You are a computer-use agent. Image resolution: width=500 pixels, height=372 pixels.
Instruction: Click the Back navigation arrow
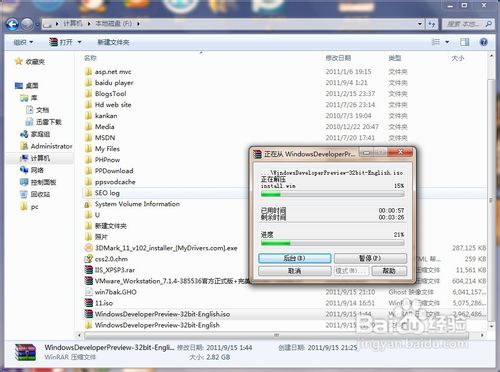tap(12, 24)
